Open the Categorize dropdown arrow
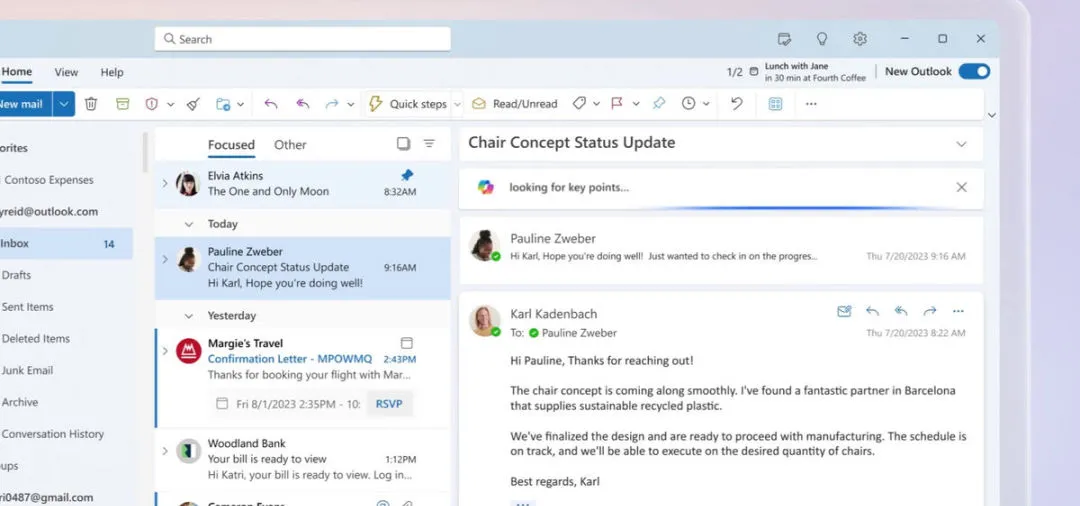 tap(596, 105)
